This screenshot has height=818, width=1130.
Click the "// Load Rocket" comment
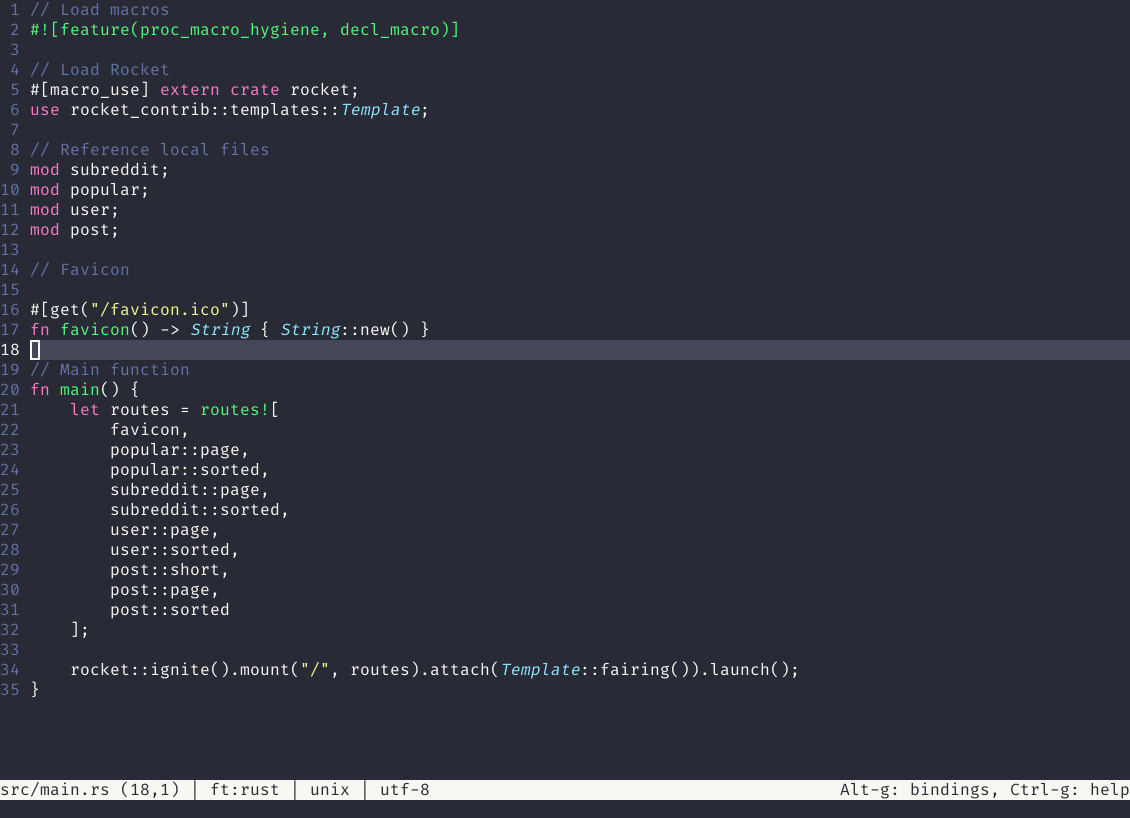(99, 70)
